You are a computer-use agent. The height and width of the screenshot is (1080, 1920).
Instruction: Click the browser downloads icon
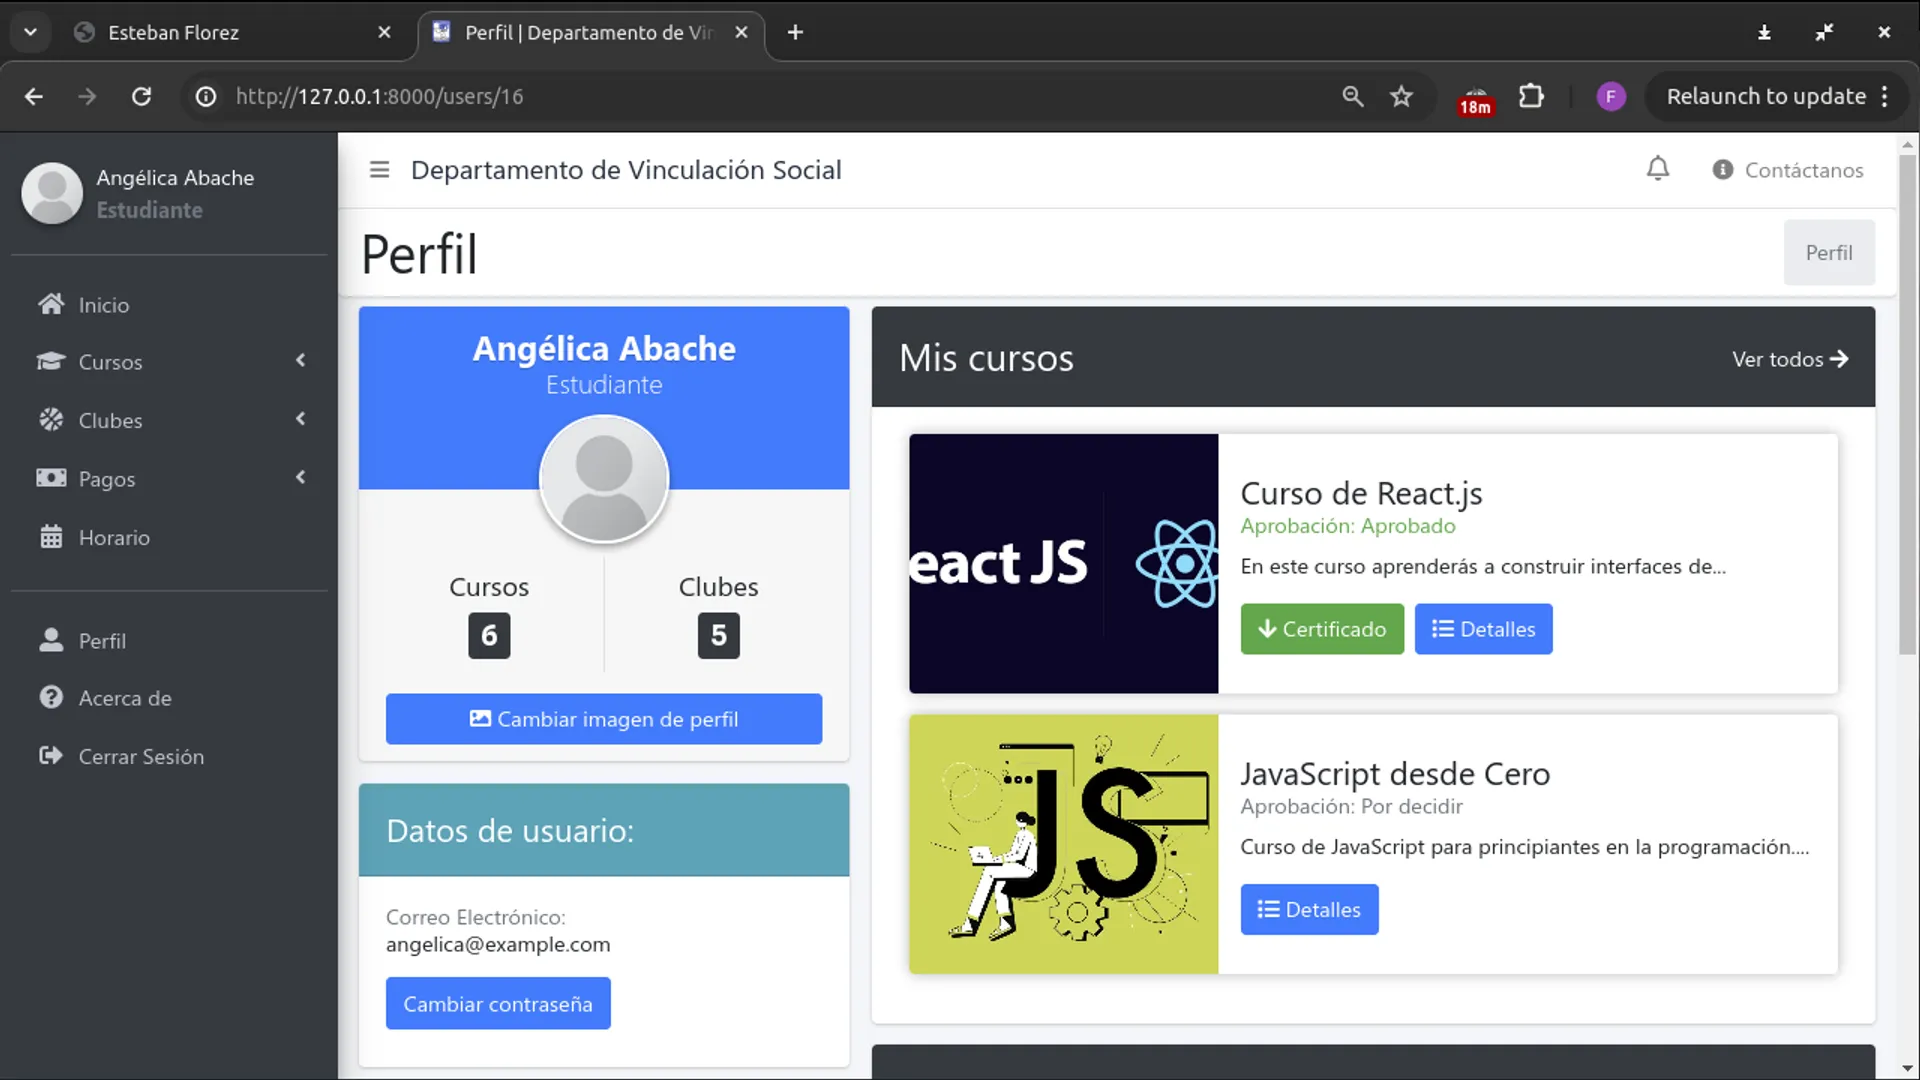[x=1764, y=32]
